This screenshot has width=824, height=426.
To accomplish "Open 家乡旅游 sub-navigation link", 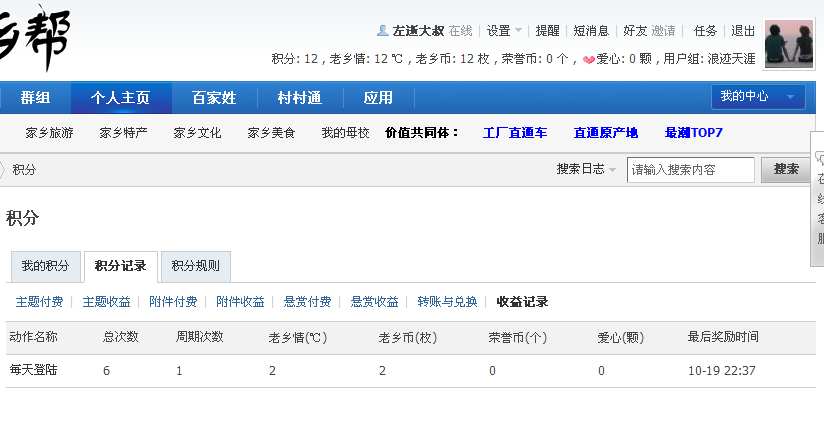I will (x=49, y=133).
